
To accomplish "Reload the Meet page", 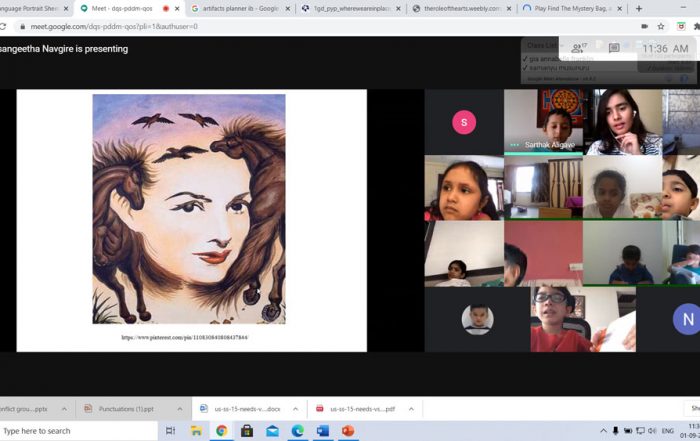I will tap(3, 27).
